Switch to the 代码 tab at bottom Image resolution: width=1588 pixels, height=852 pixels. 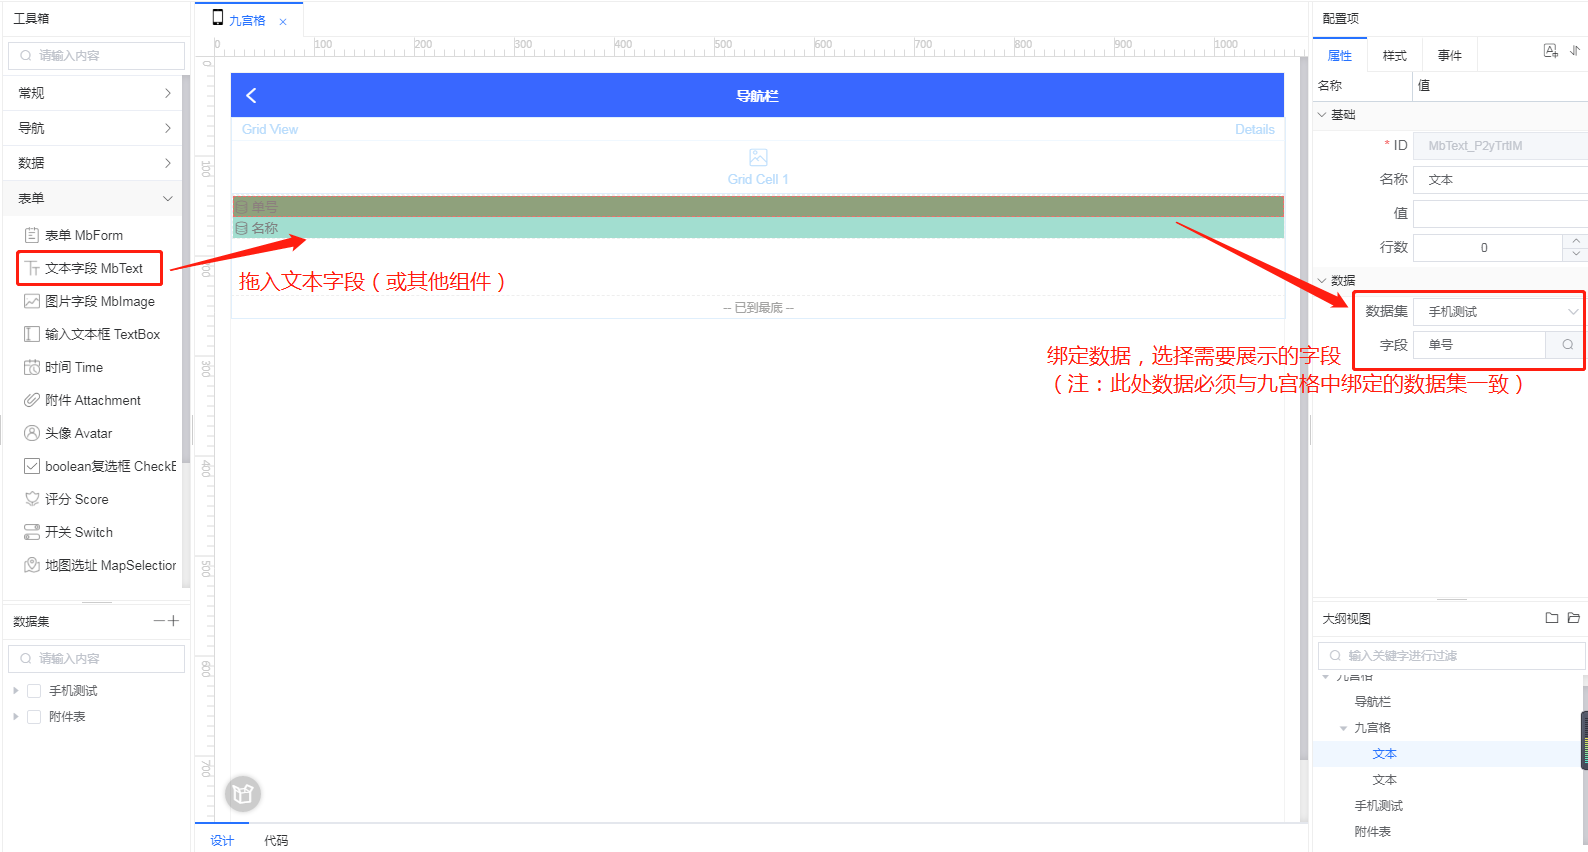[x=276, y=840]
